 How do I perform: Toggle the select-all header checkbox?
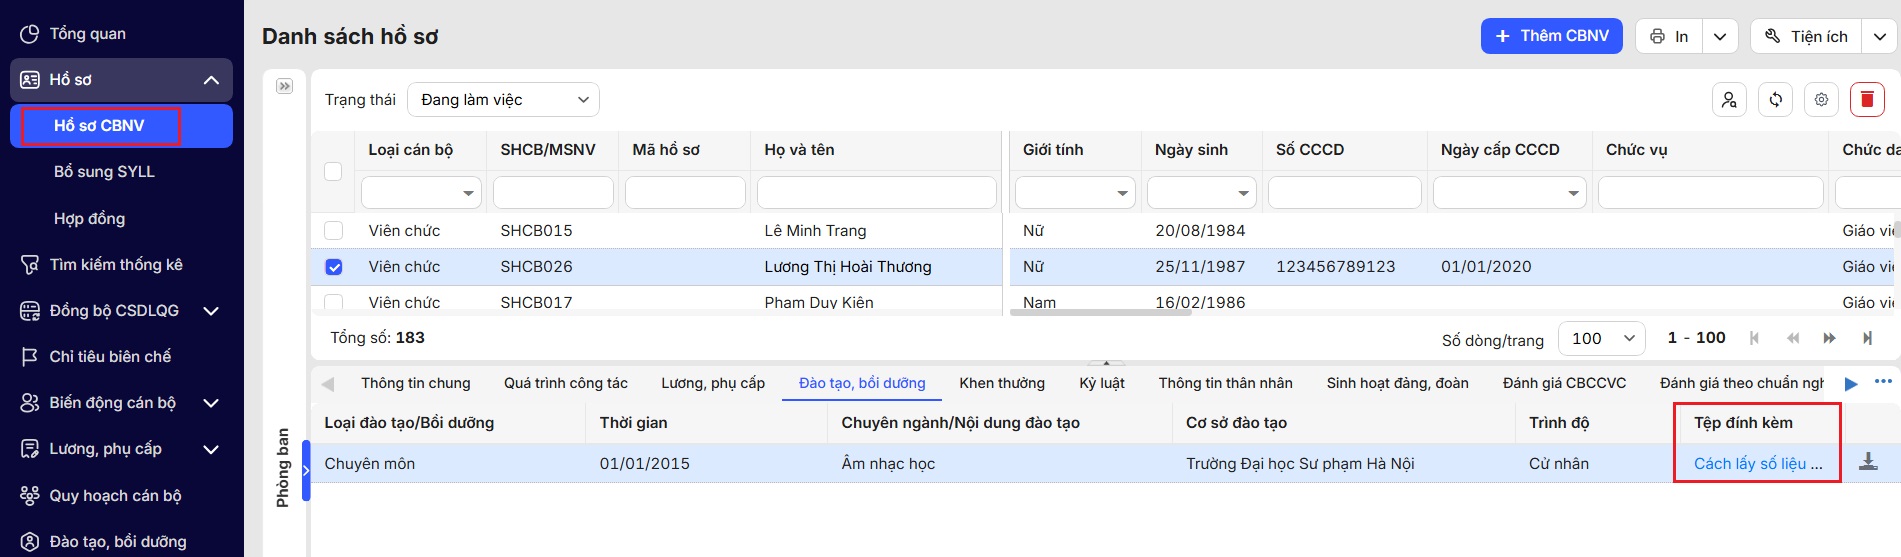tap(334, 171)
